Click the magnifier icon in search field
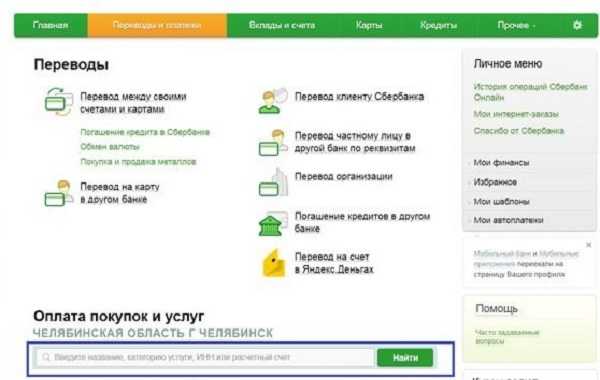 pos(46,357)
